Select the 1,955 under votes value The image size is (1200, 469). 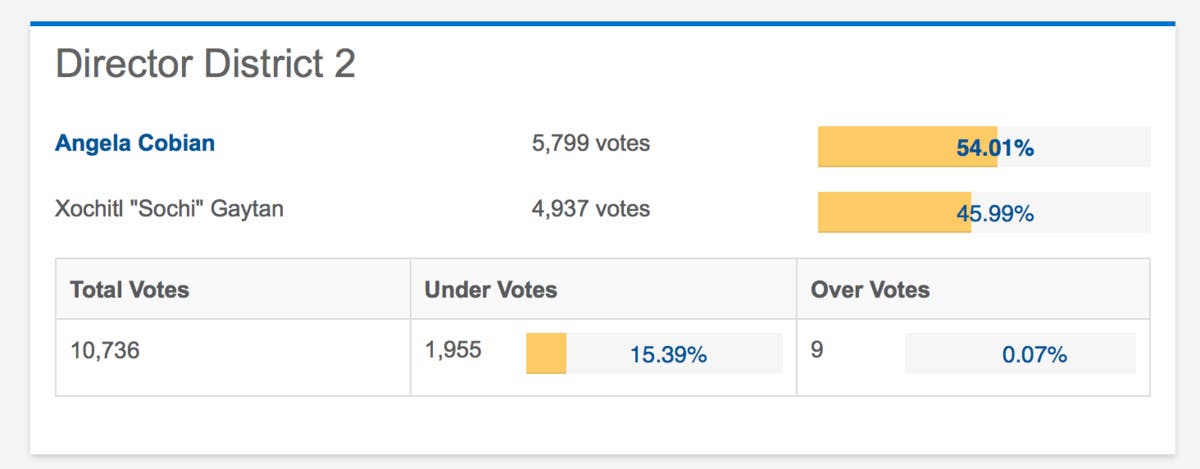click(x=453, y=350)
